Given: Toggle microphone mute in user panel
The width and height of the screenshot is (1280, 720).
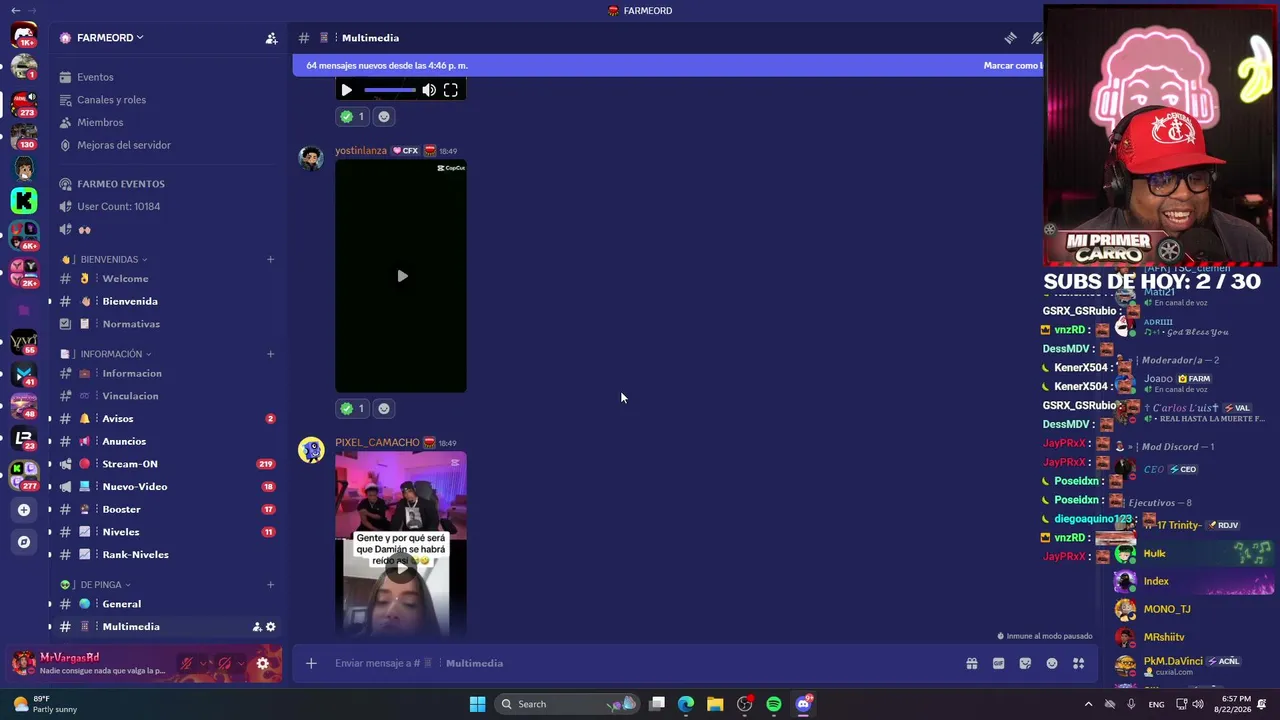Looking at the screenshot, I should (x=187, y=663).
